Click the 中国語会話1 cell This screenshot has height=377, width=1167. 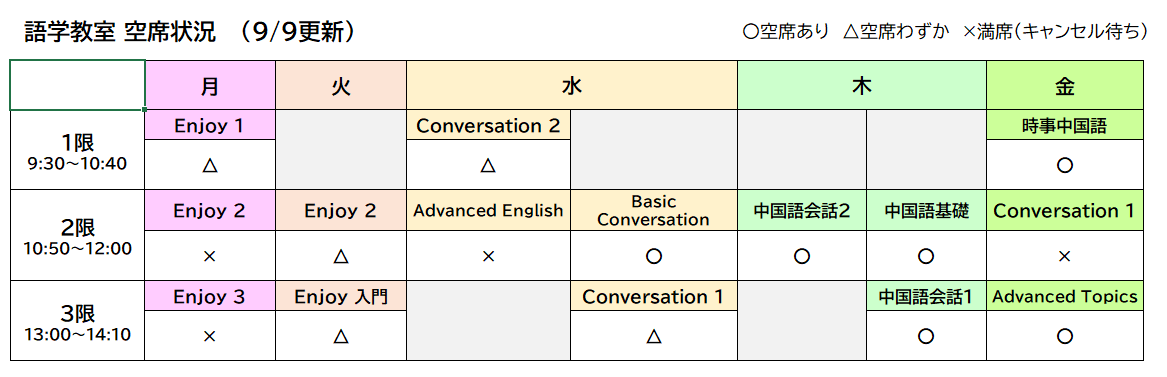click(927, 296)
